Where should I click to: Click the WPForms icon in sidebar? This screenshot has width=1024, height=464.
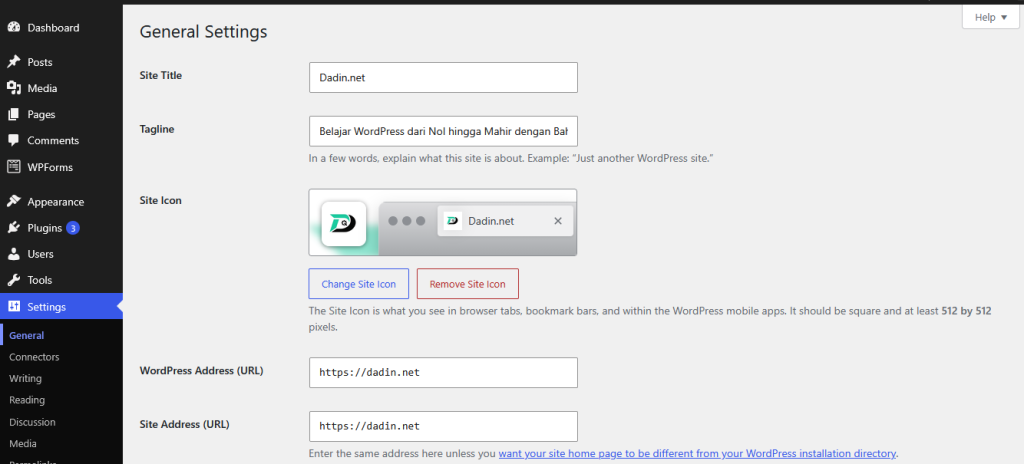(x=14, y=167)
